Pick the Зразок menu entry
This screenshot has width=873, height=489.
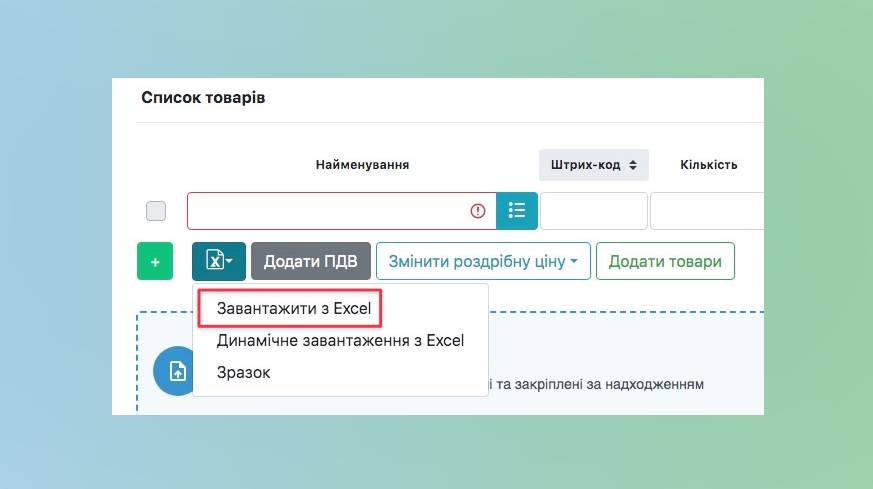coord(243,372)
